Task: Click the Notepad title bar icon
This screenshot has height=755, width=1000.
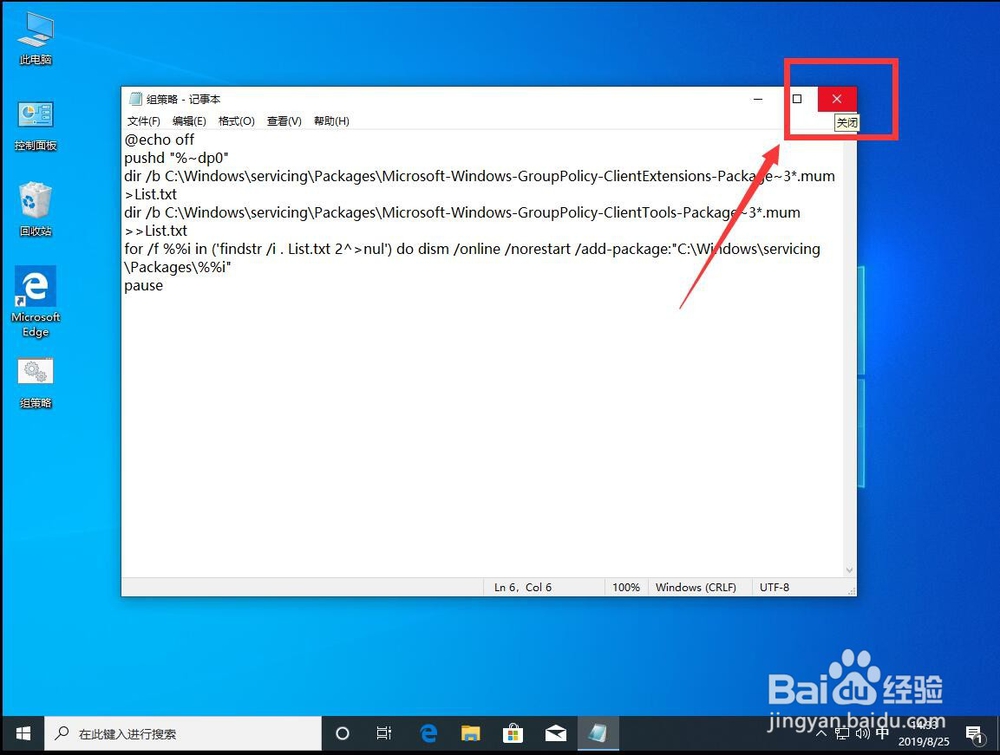Action: [x=135, y=99]
